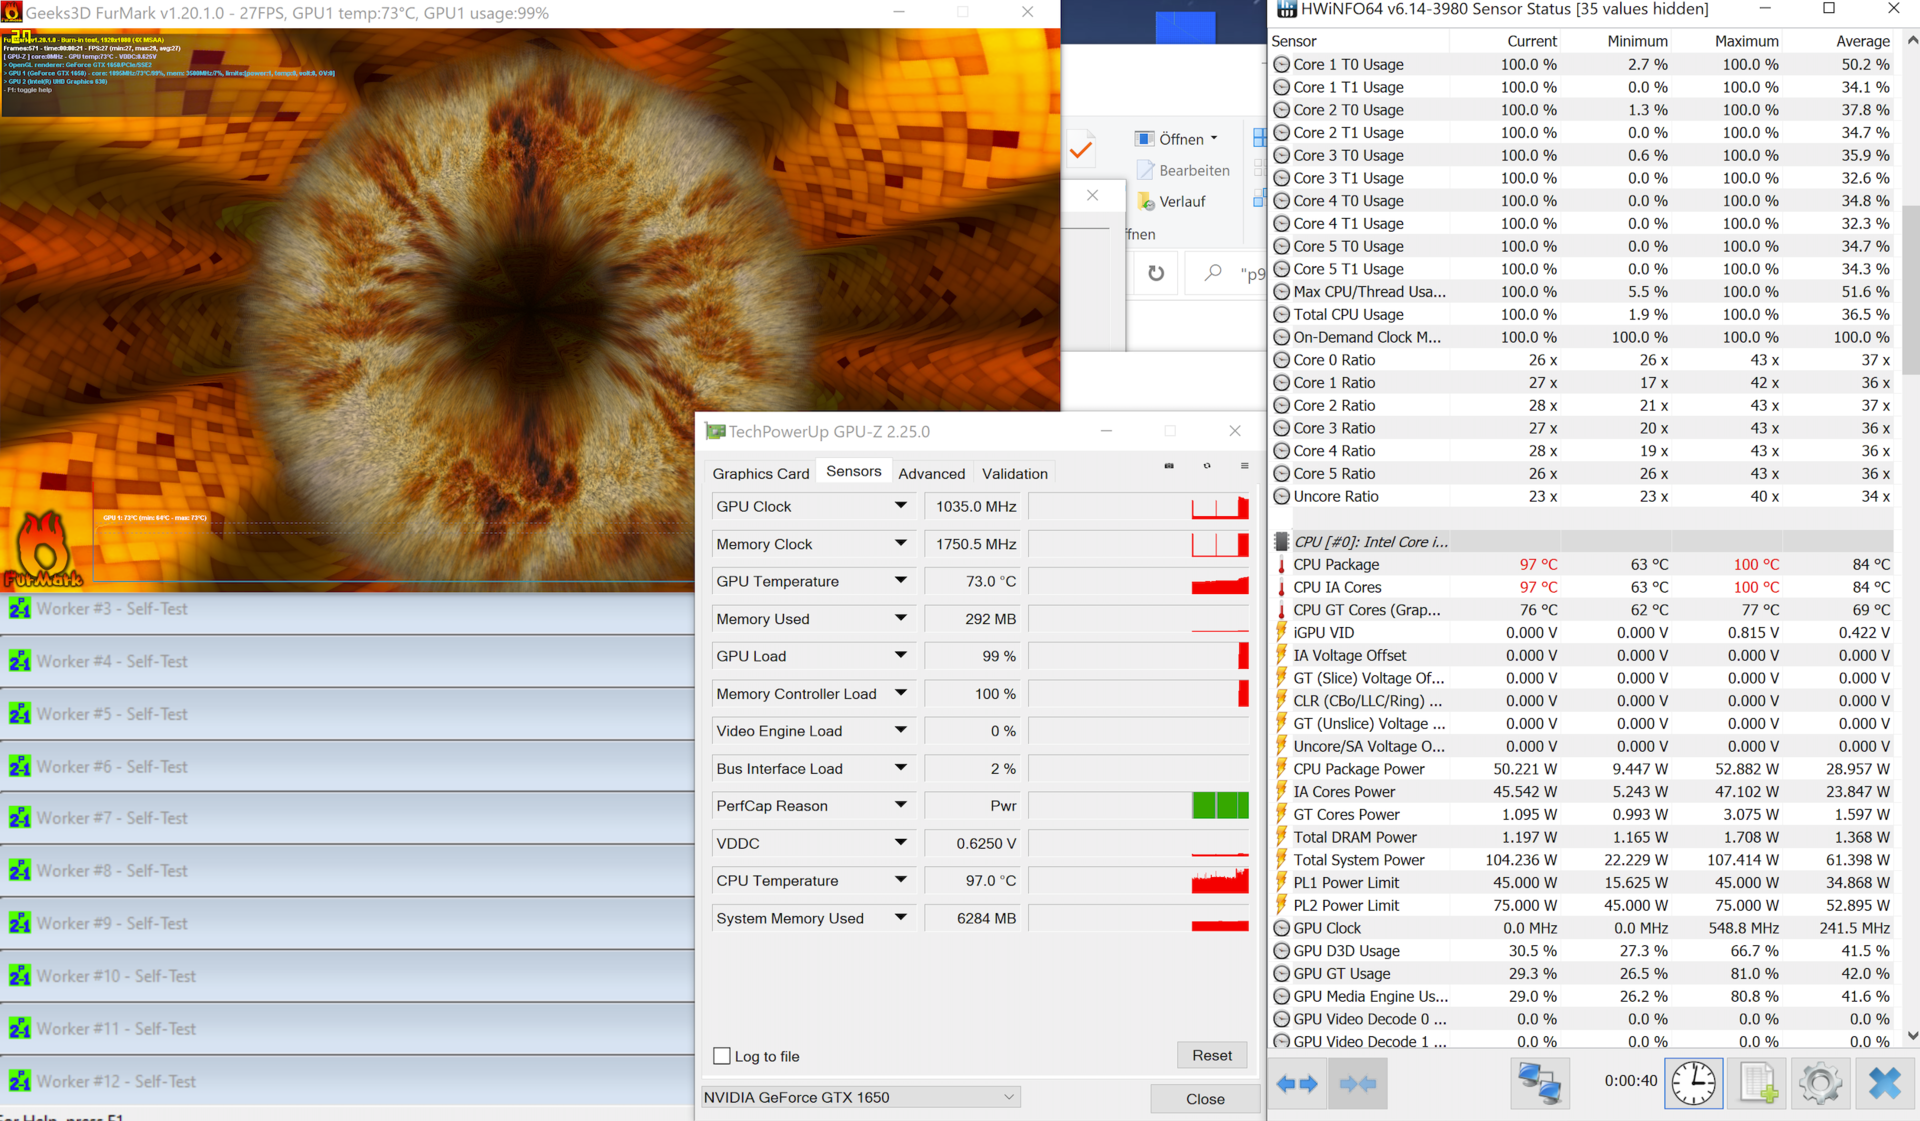Screen dimensions: 1920x1121
Task: Click the HWiNFO vertical scrollbar thumb
Action: coord(1911,290)
